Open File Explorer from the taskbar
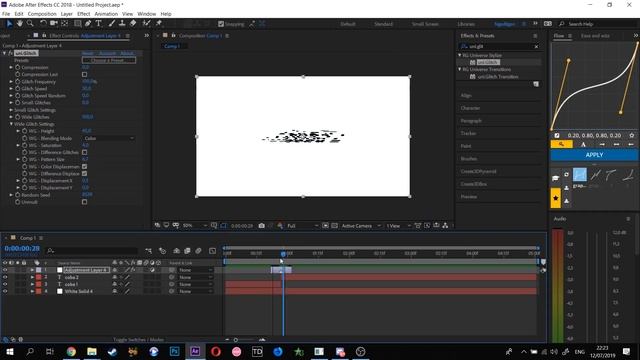The height and width of the screenshot is (360, 640). (x=92, y=351)
